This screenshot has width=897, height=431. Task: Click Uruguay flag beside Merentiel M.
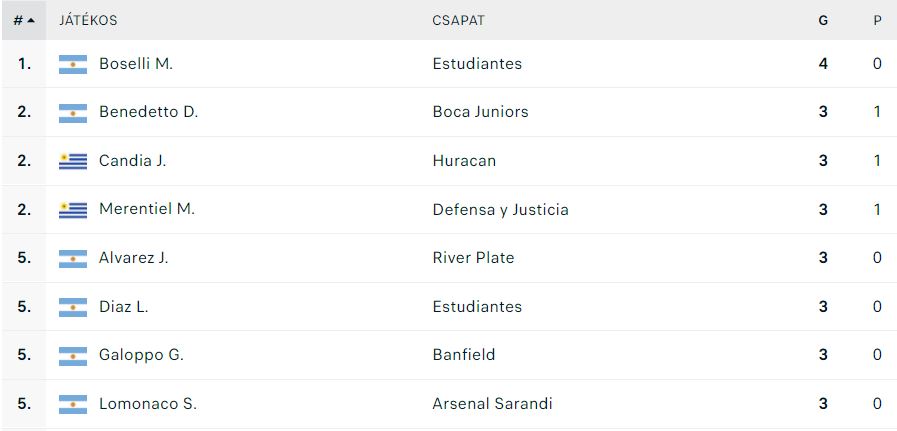pyautogui.click(x=73, y=210)
